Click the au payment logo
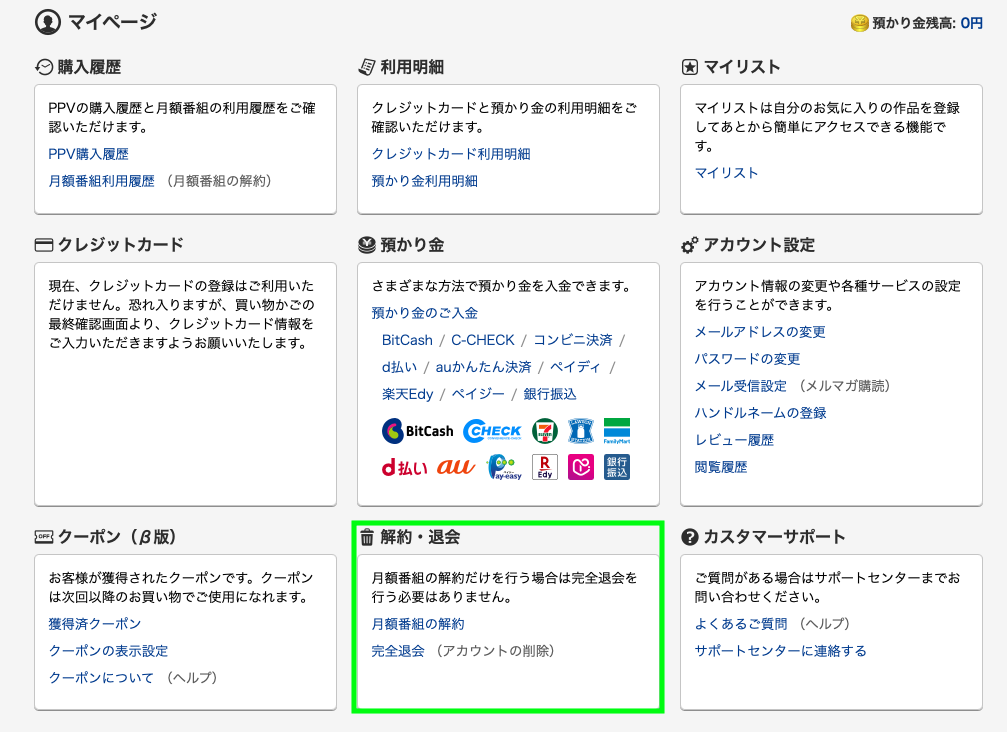 click(x=455, y=467)
